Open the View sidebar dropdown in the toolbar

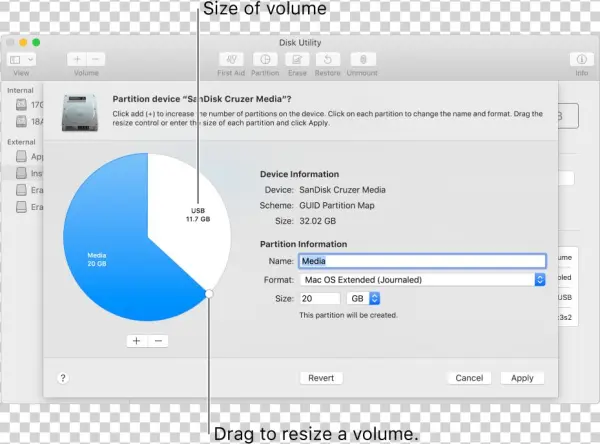21,60
